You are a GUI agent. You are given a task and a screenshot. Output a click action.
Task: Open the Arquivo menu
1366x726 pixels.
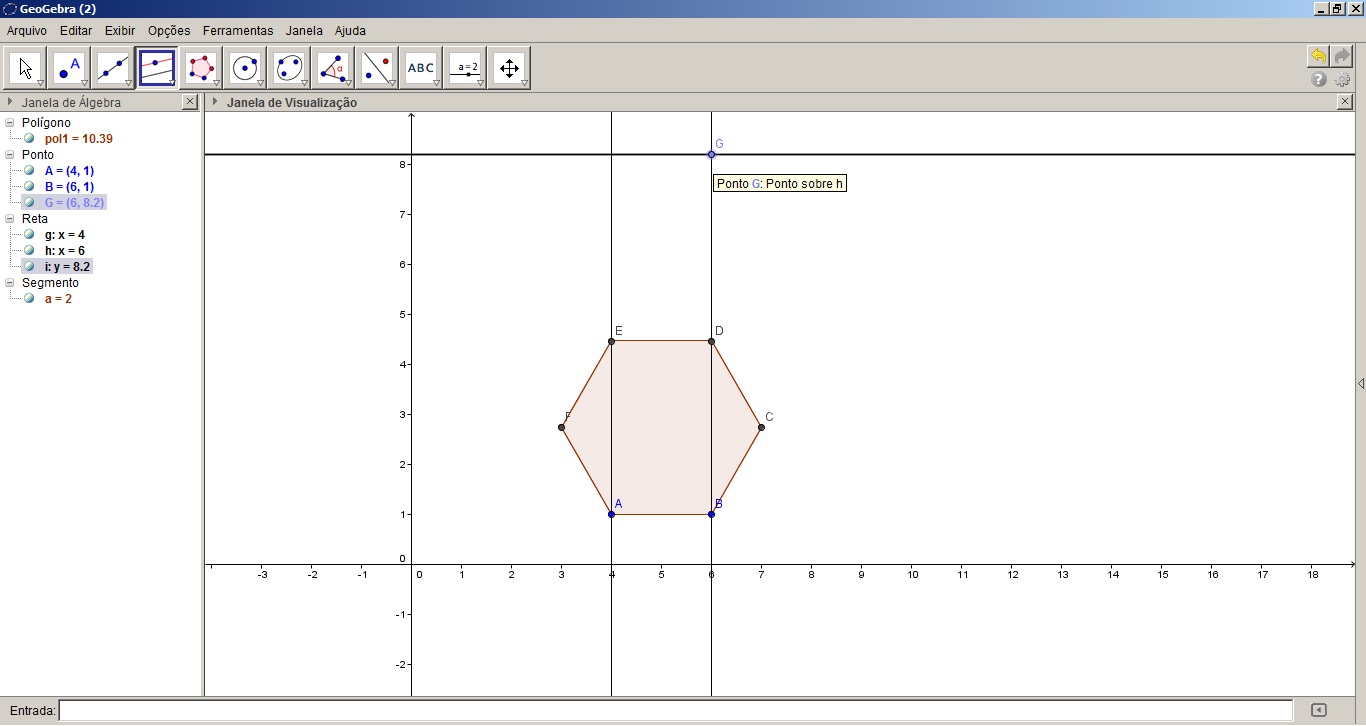click(27, 31)
